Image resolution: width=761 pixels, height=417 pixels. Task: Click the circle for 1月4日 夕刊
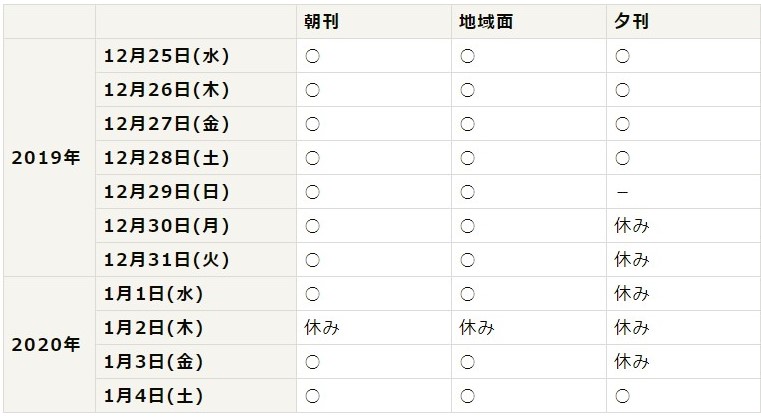pos(622,395)
